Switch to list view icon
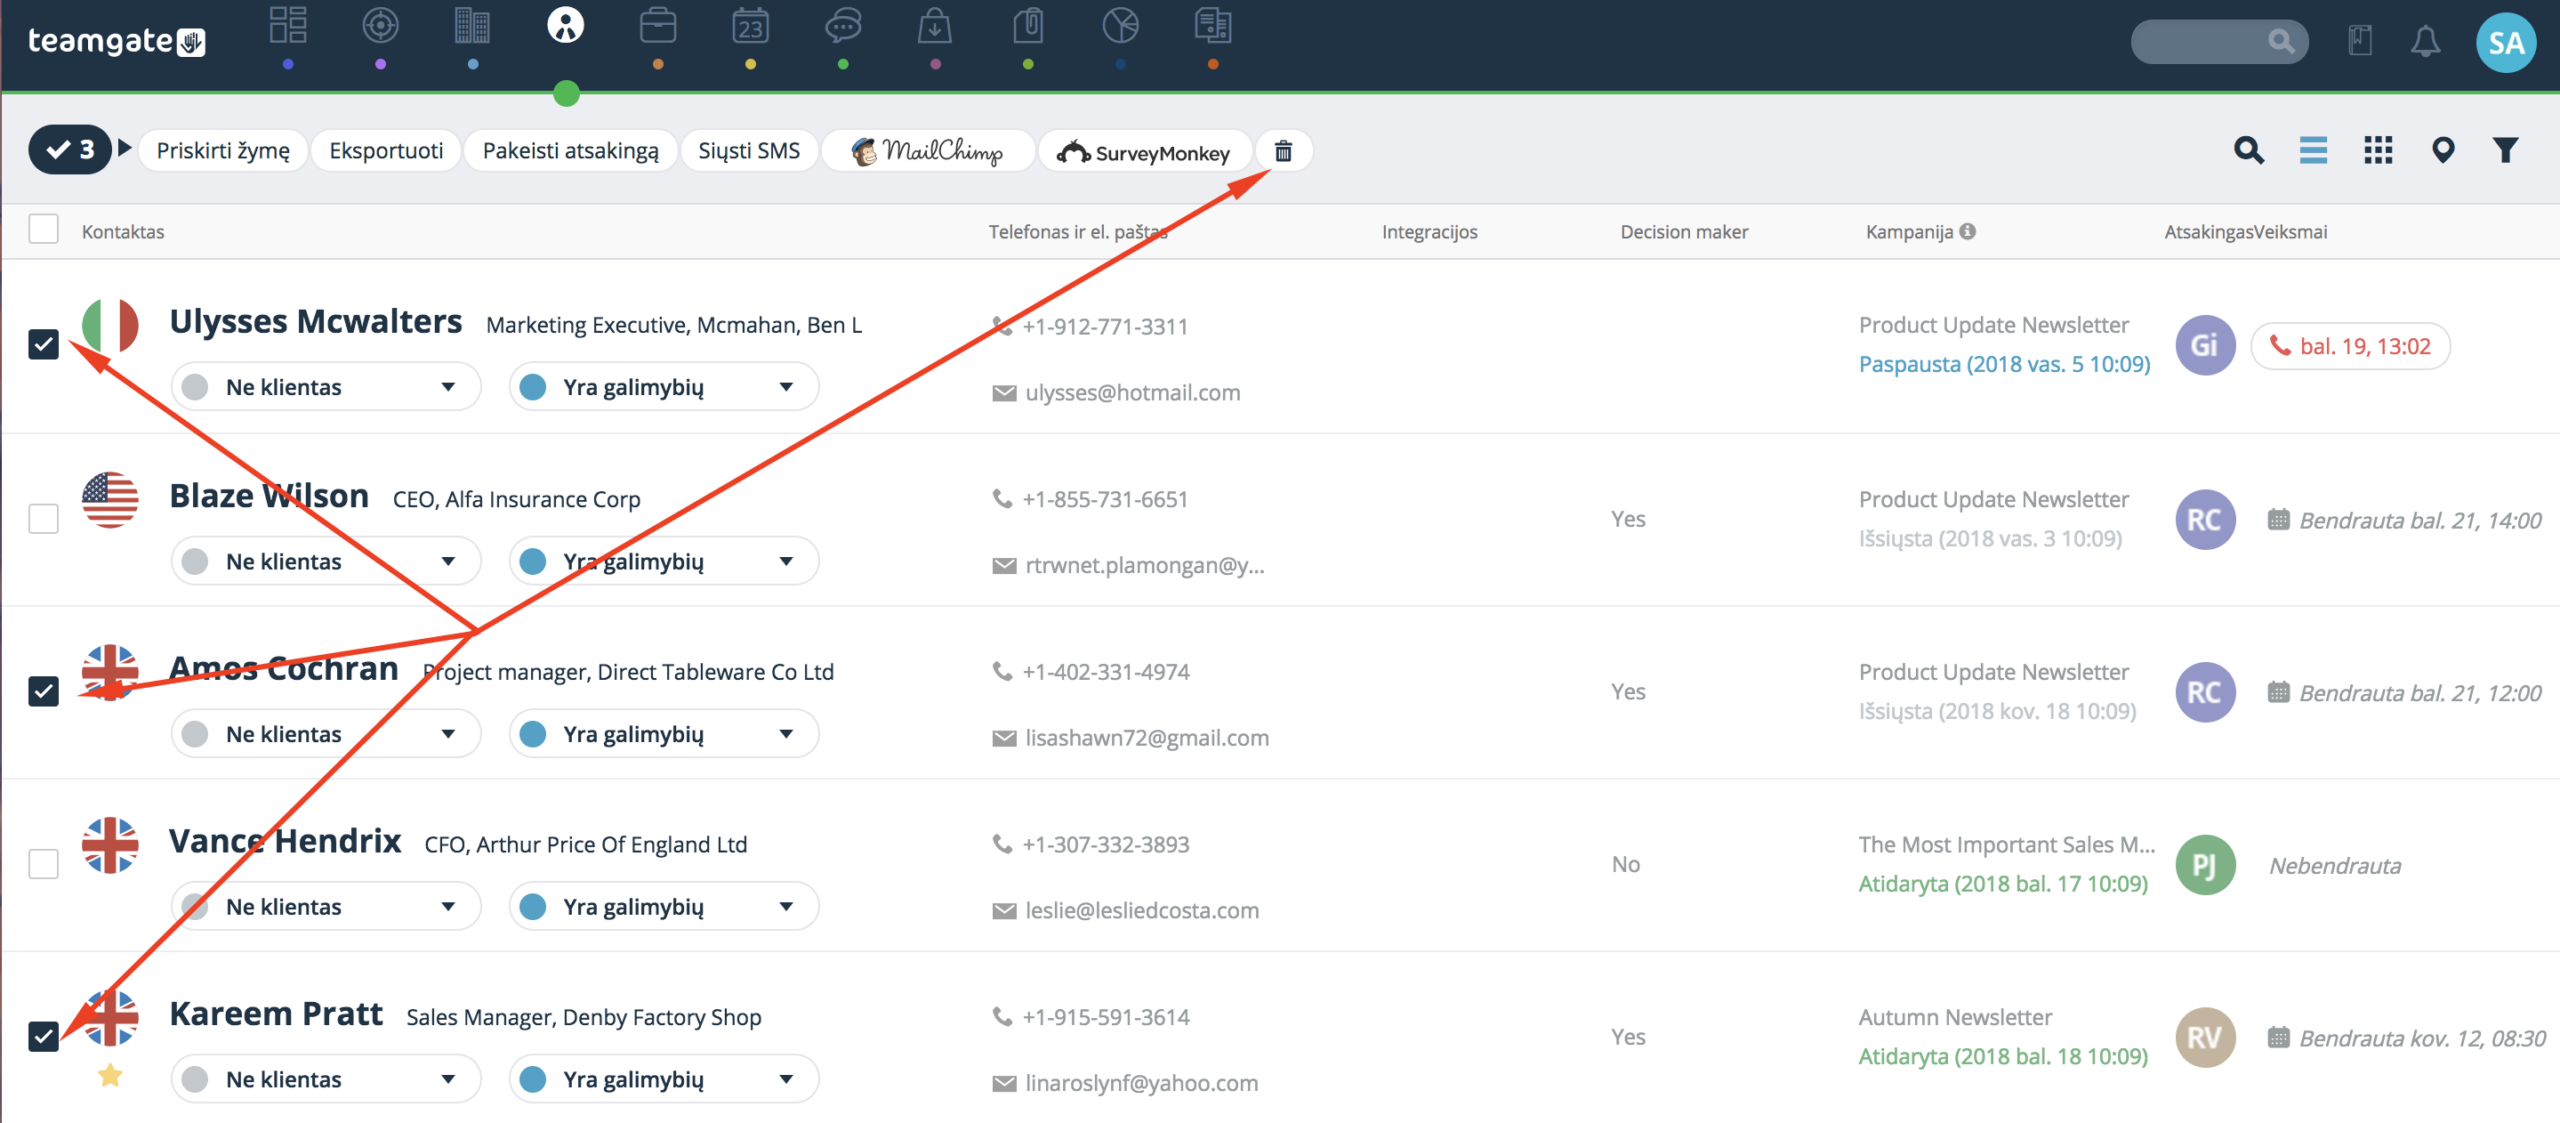The image size is (2560, 1123). point(2313,151)
